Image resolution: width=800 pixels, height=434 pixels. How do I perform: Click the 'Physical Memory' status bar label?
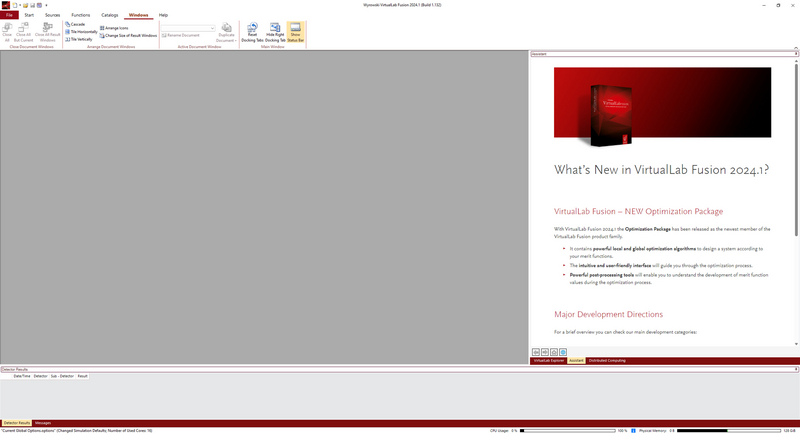tap(653, 431)
